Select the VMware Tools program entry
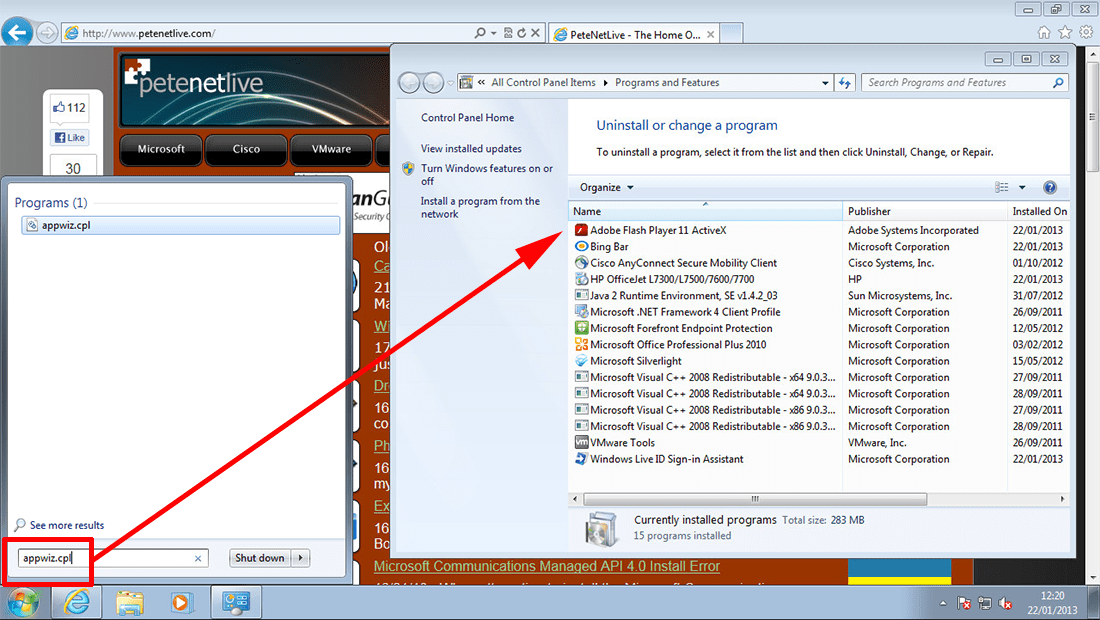The width and height of the screenshot is (1100, 620). pos(620,442)
